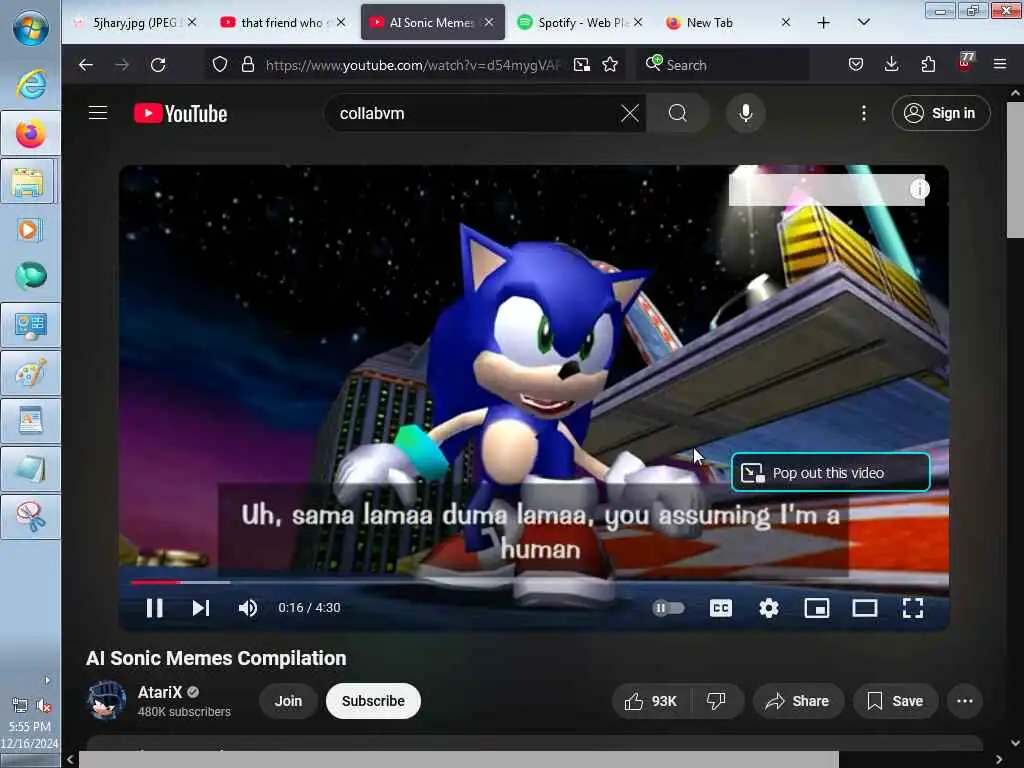Open a new browser tab

point(824,23)
